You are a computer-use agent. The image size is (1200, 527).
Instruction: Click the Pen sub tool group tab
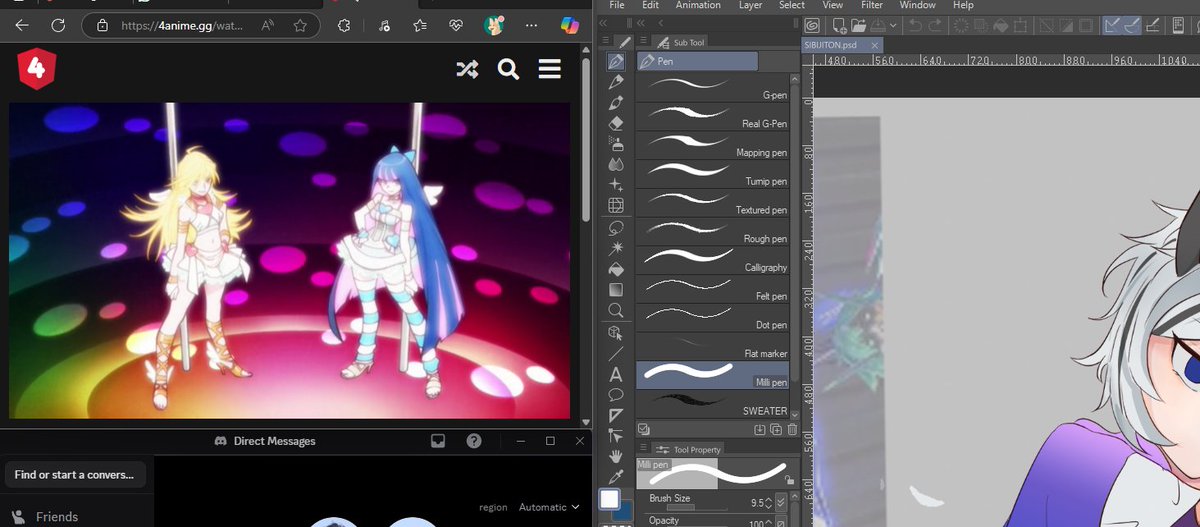point(698,61)
